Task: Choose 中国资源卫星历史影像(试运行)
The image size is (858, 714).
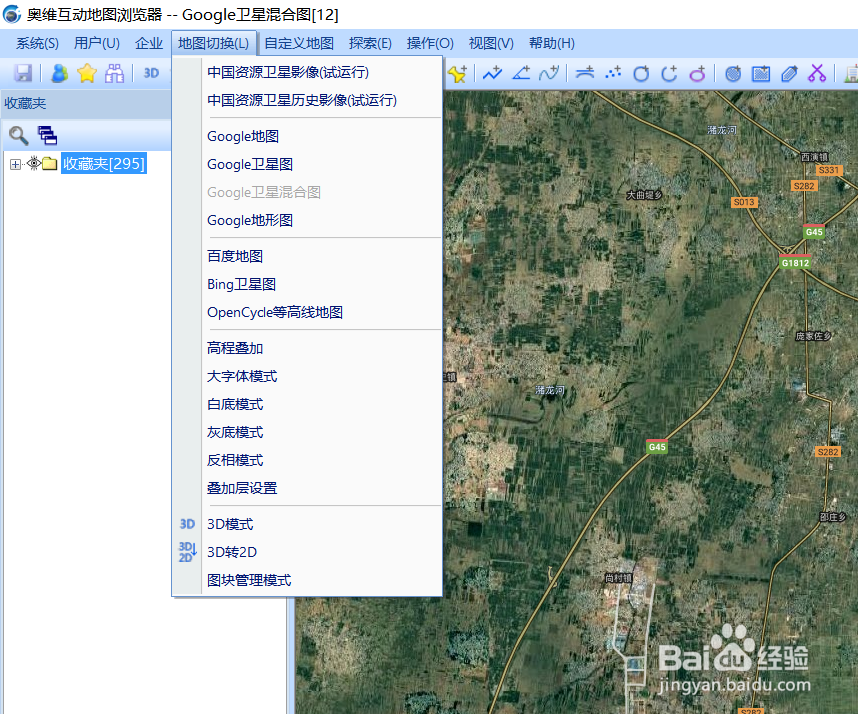Action: click(322, 100)
